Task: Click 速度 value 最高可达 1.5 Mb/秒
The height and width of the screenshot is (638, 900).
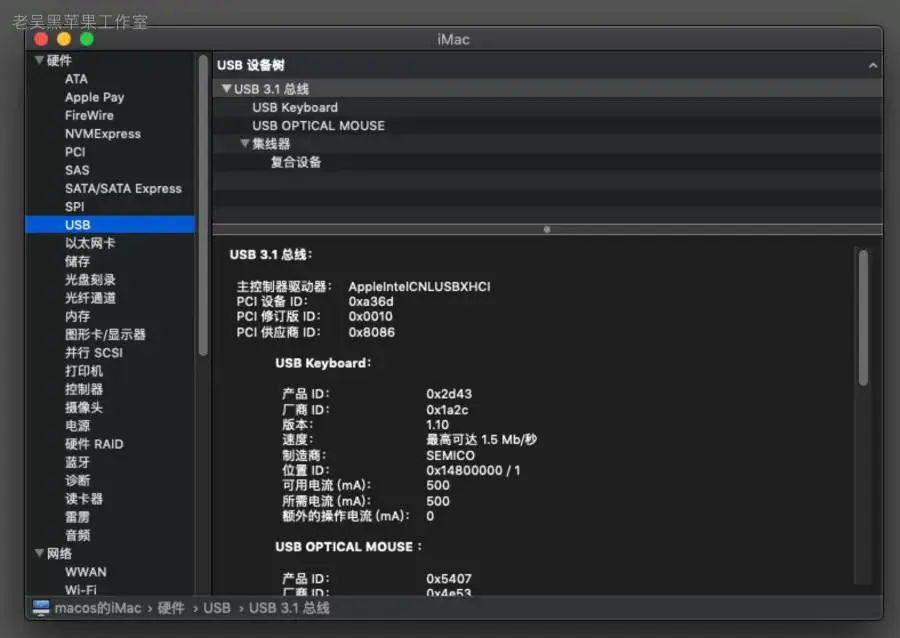Action: (x=482, y=439)
